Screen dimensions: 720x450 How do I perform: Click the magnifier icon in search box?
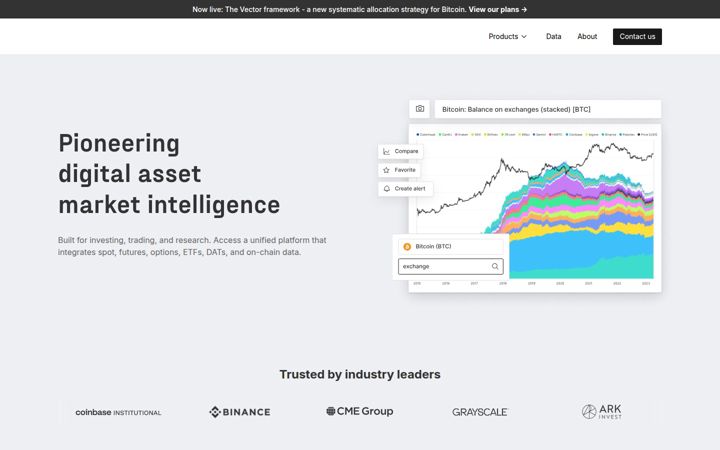pos(495,266)
